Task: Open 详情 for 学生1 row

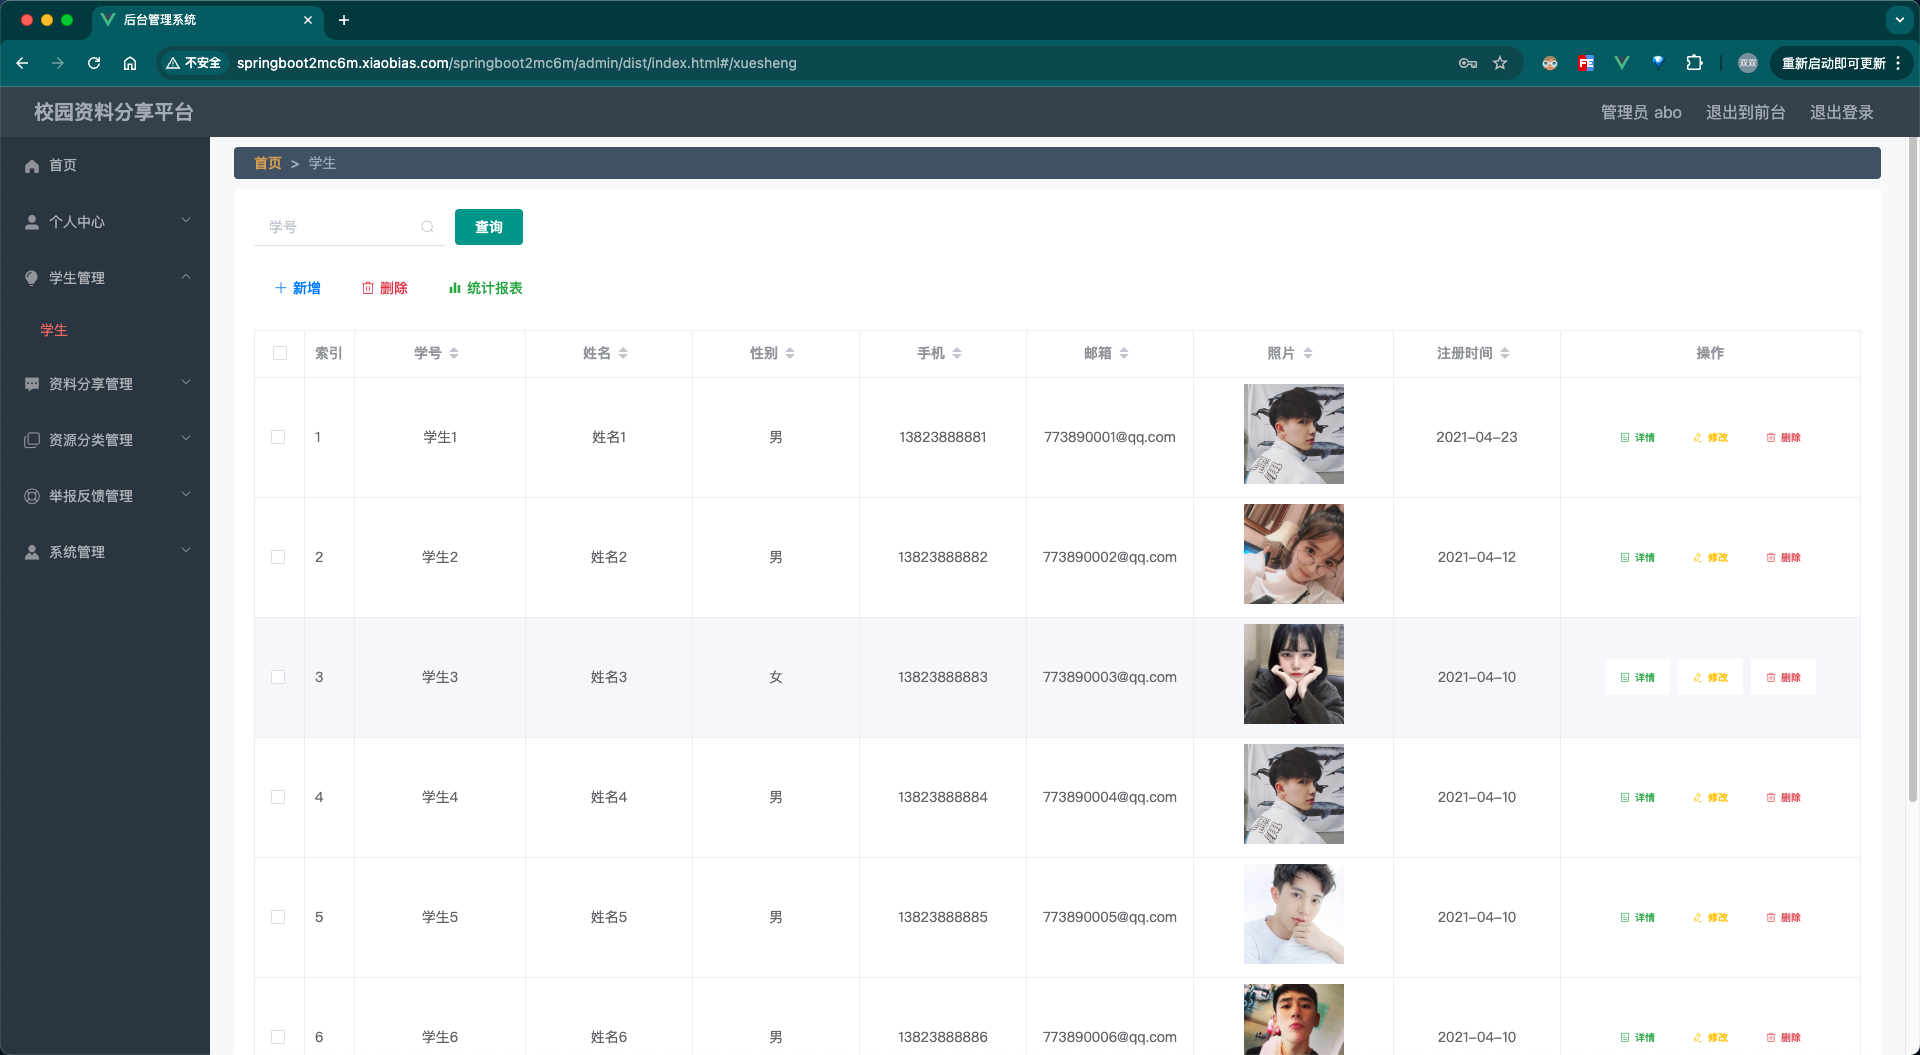Action: [x=1637, y=437]
